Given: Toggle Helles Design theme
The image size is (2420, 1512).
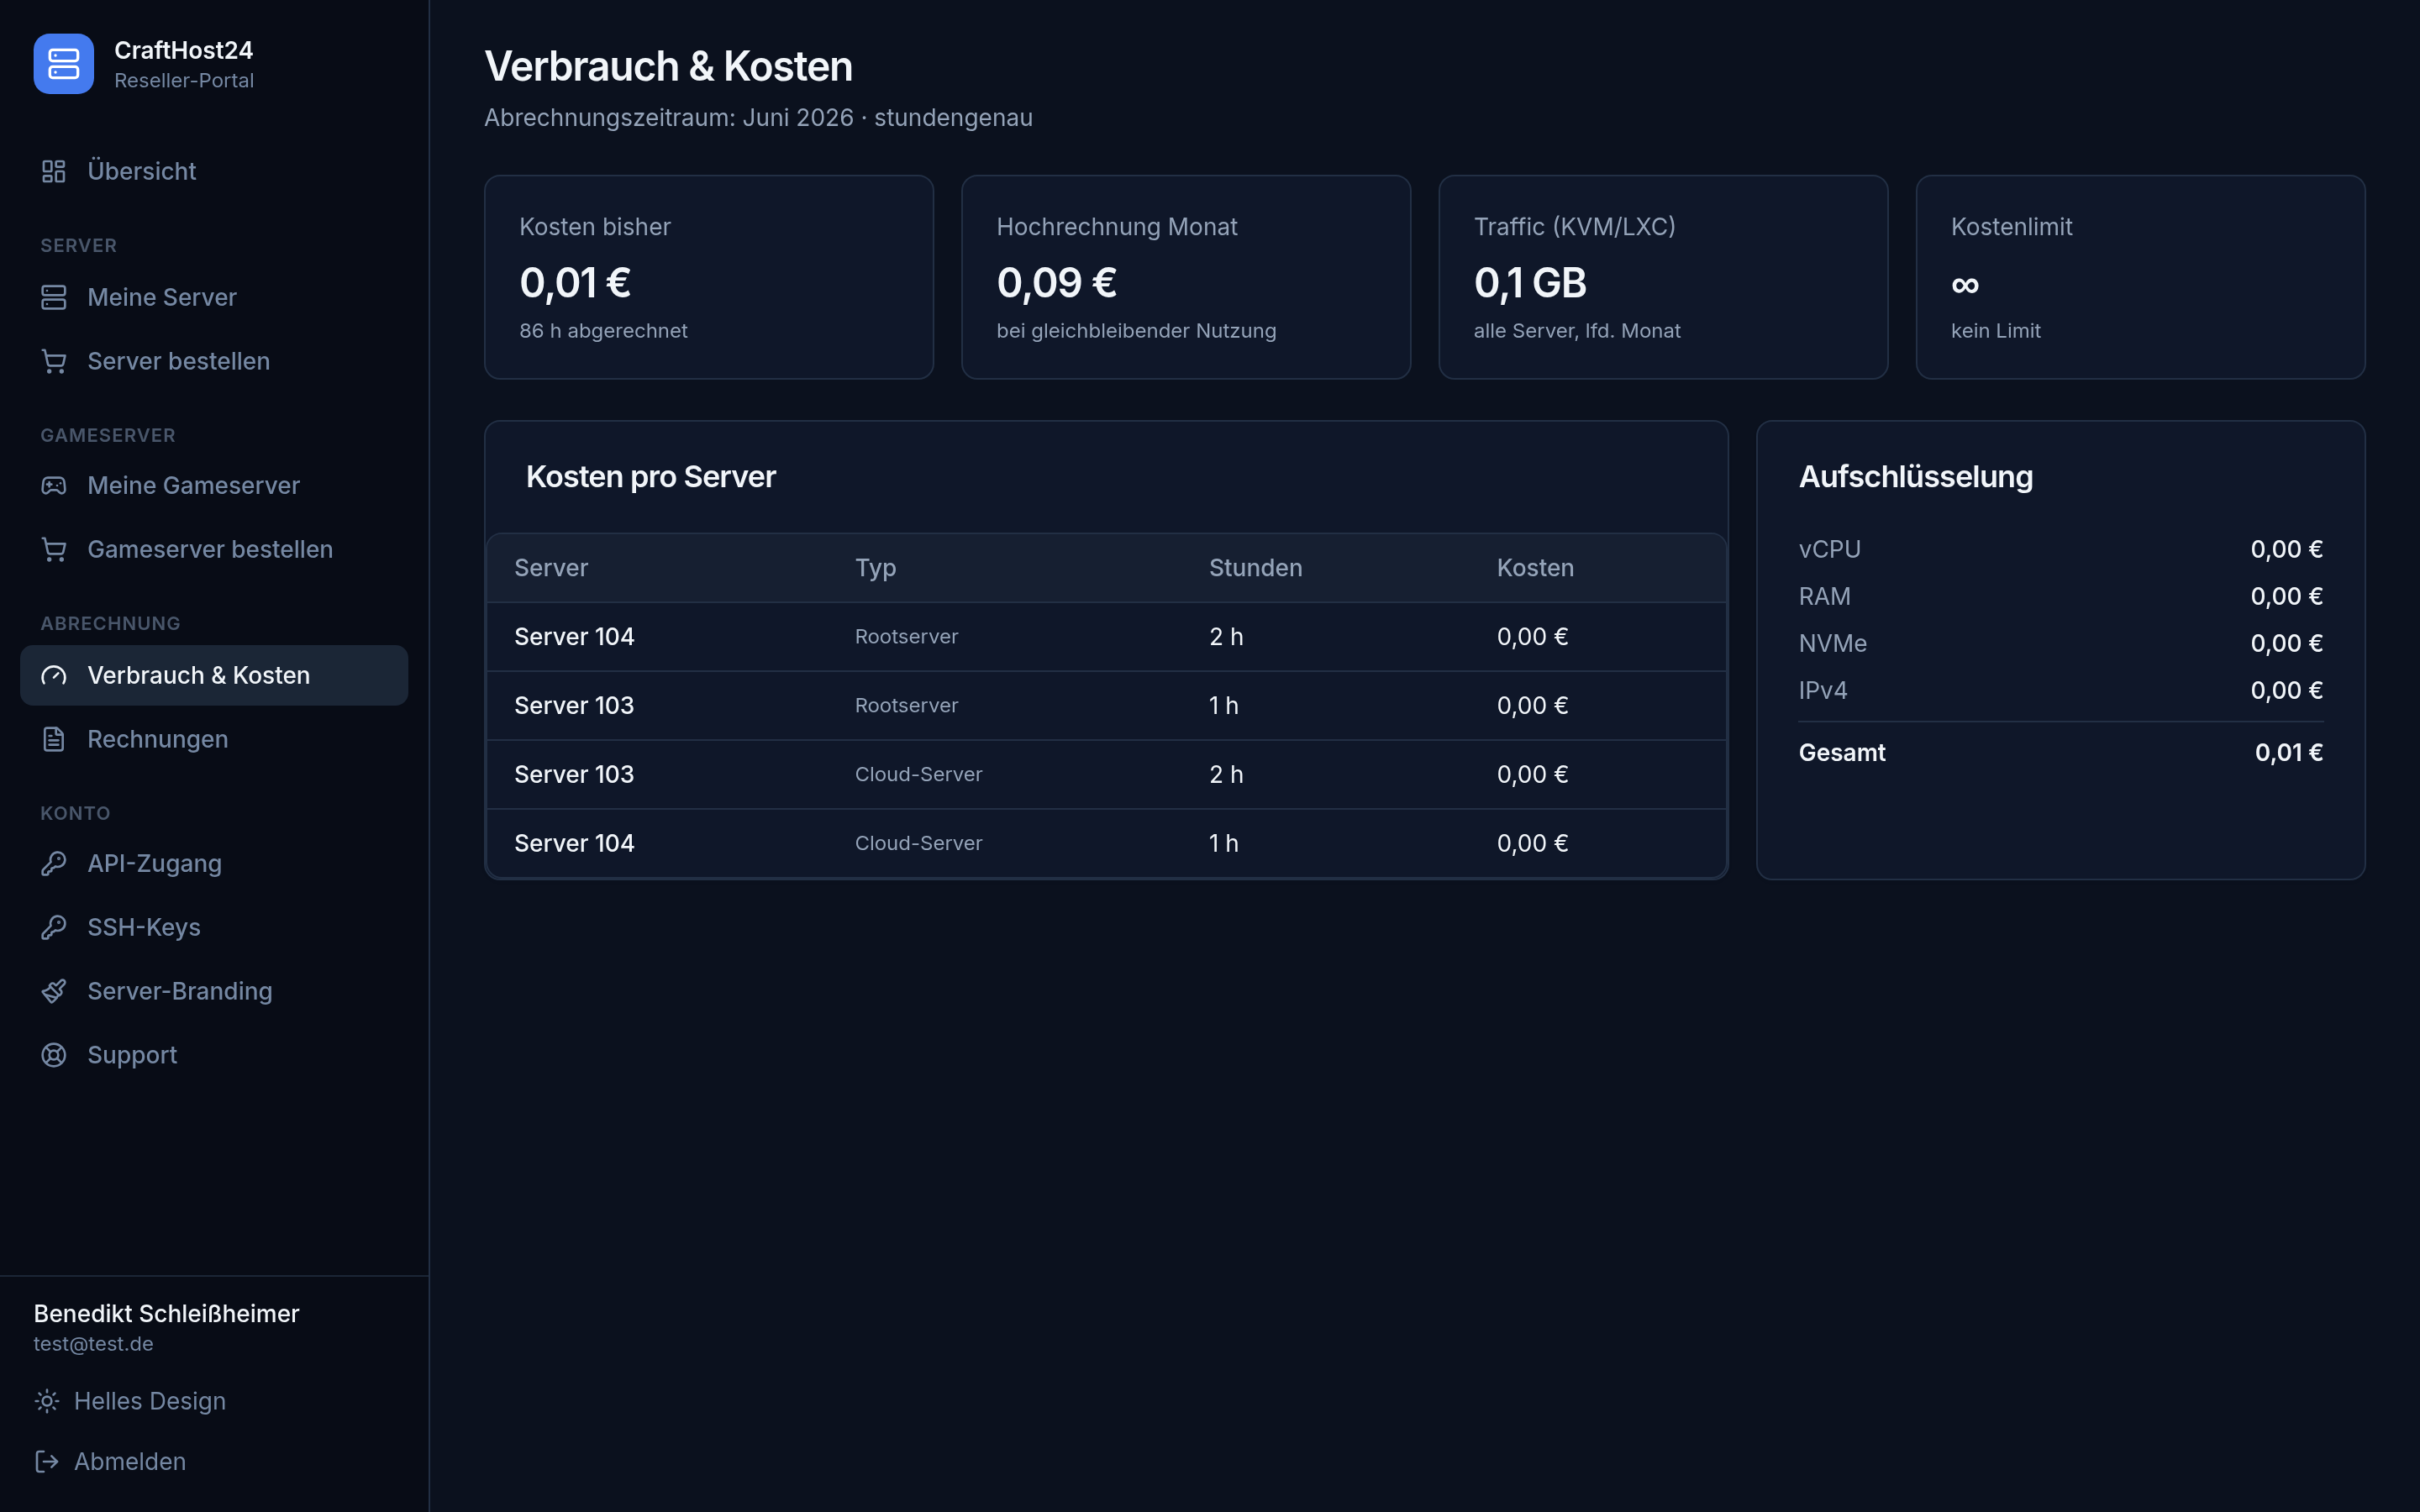Looking at the screenshot, I should coord(130,1401).
